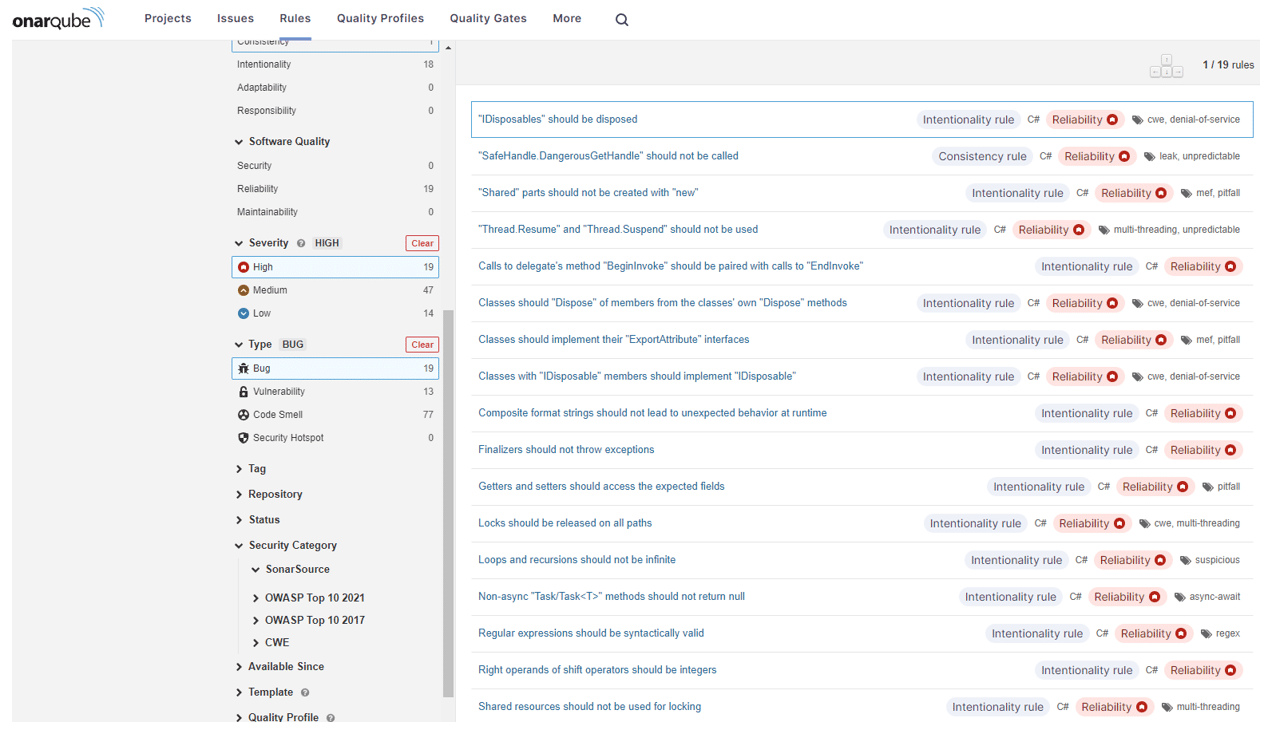This screenshot has height=733, width=1277.
Task: Click the help icon beside Severity heading
Action: click(301, 243)
